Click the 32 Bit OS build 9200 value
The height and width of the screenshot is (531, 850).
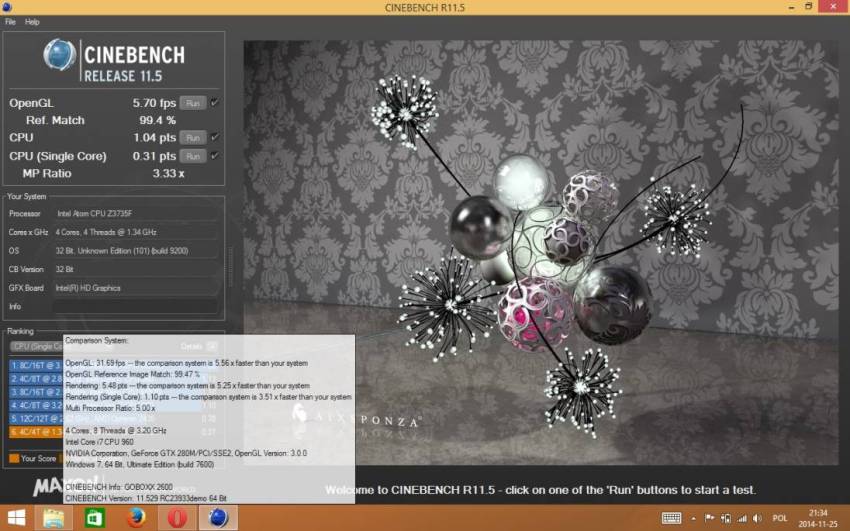[122, 251]
